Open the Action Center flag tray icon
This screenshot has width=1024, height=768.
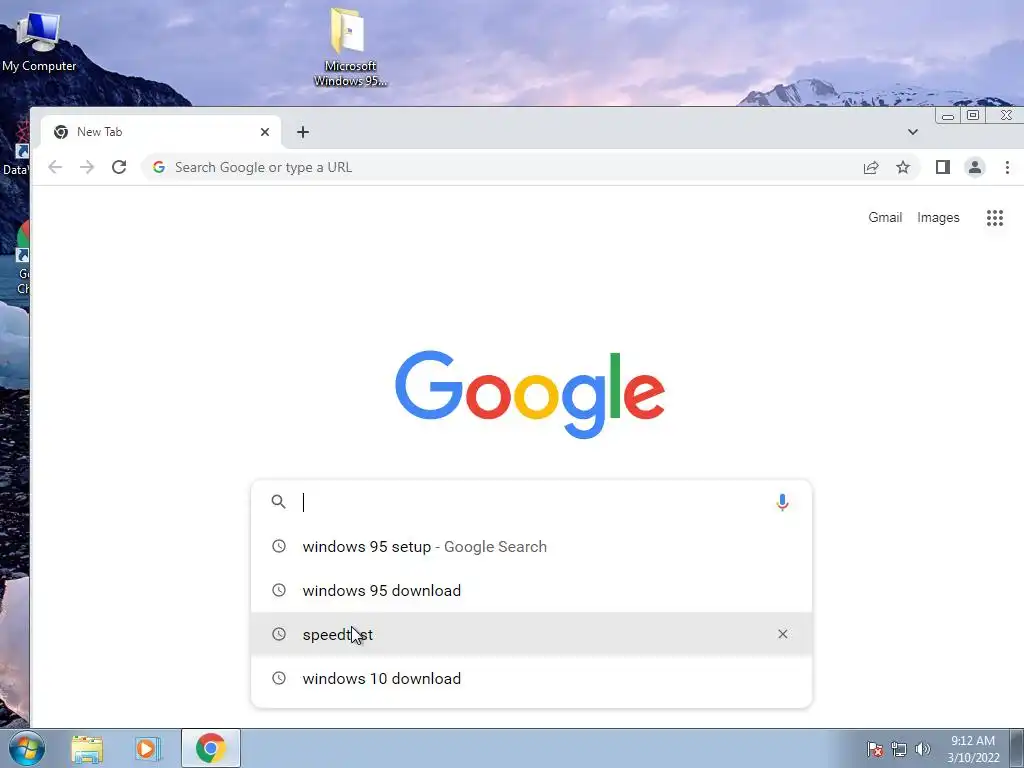click(x=874, y=749)
